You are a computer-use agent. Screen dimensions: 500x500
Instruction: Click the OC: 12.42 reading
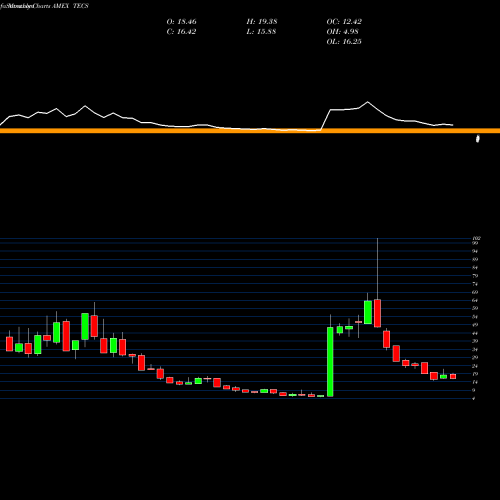point(344,22)
